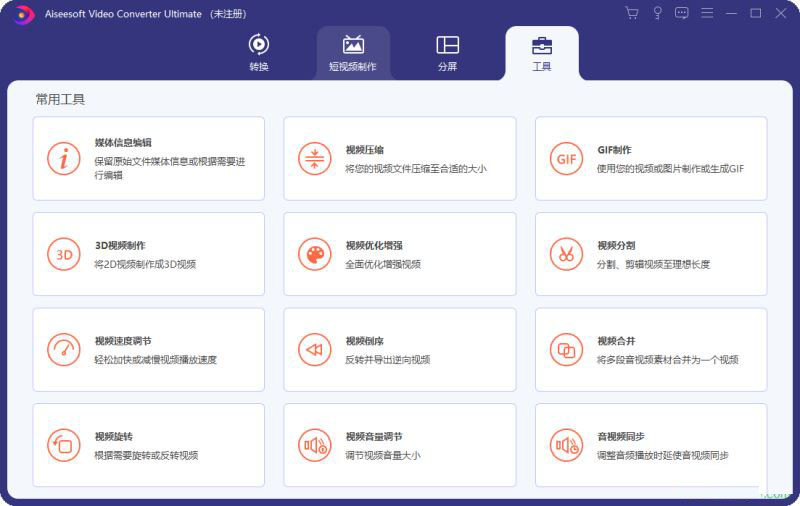800x506 pixels.
Task: Open 视频合并 tool title
Action: [x=616, y=341]
